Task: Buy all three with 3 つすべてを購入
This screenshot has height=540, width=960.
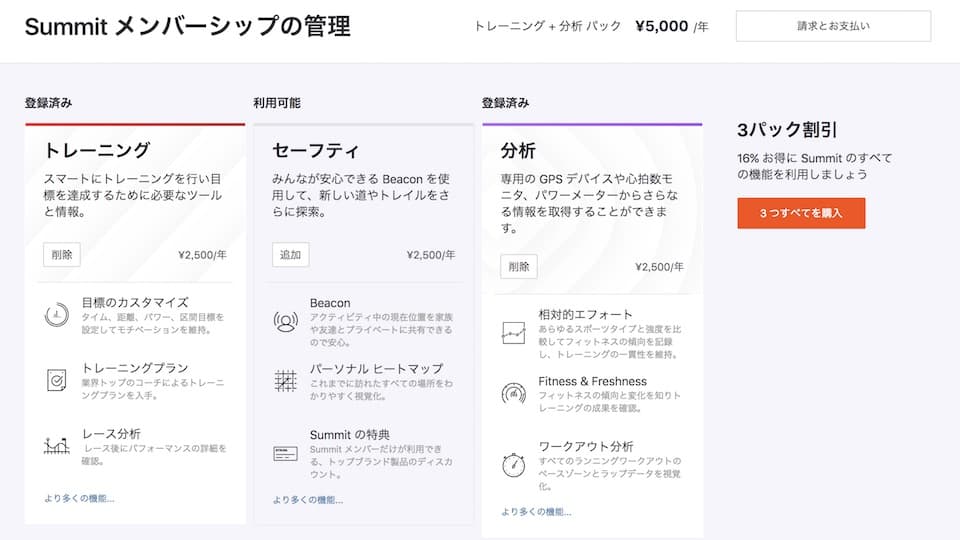Action: 801,213
